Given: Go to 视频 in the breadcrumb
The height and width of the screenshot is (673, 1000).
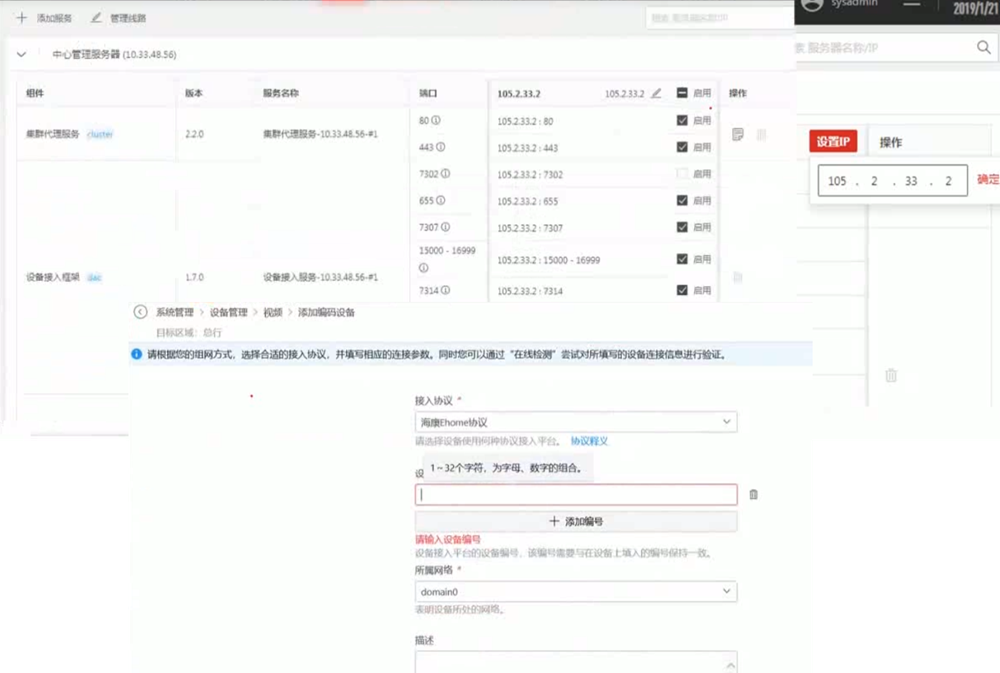Looking at the screenshot, I should click(272, 312).
